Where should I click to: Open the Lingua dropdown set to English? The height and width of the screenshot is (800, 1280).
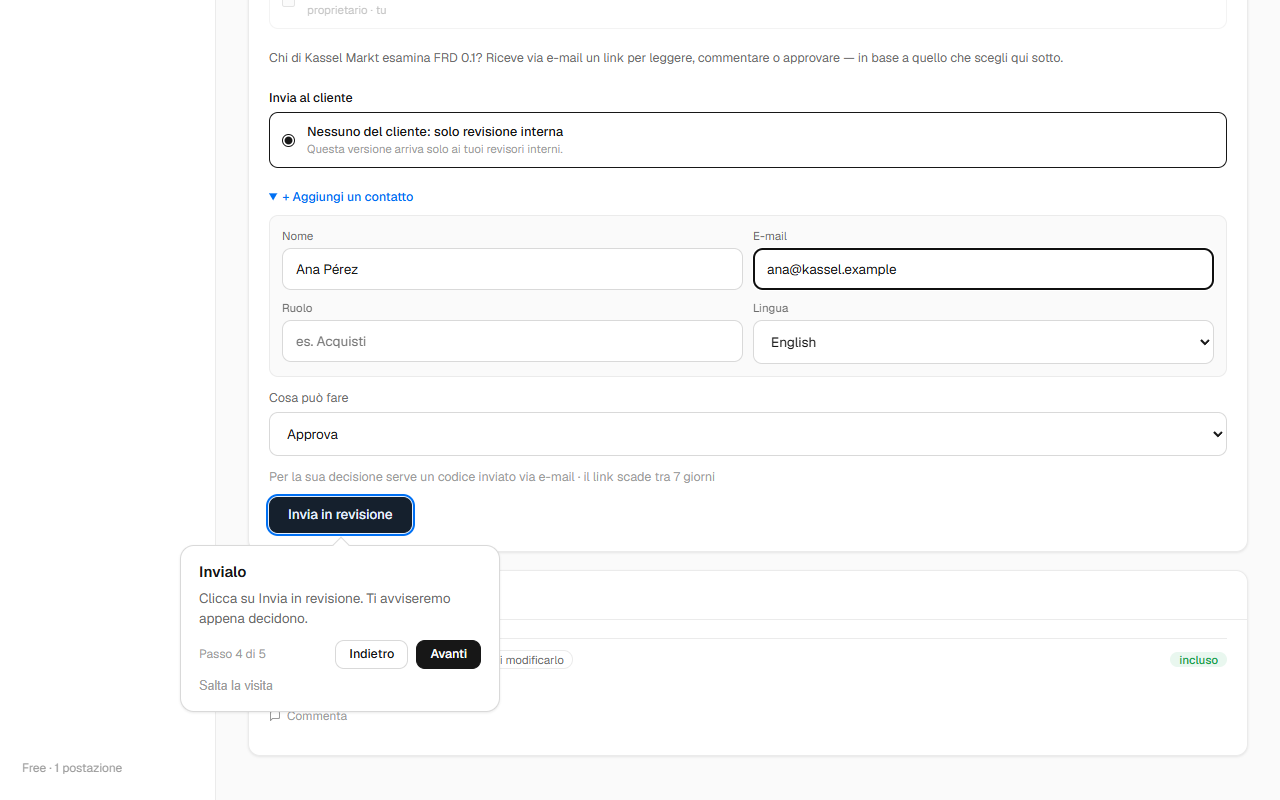(983, 342)
